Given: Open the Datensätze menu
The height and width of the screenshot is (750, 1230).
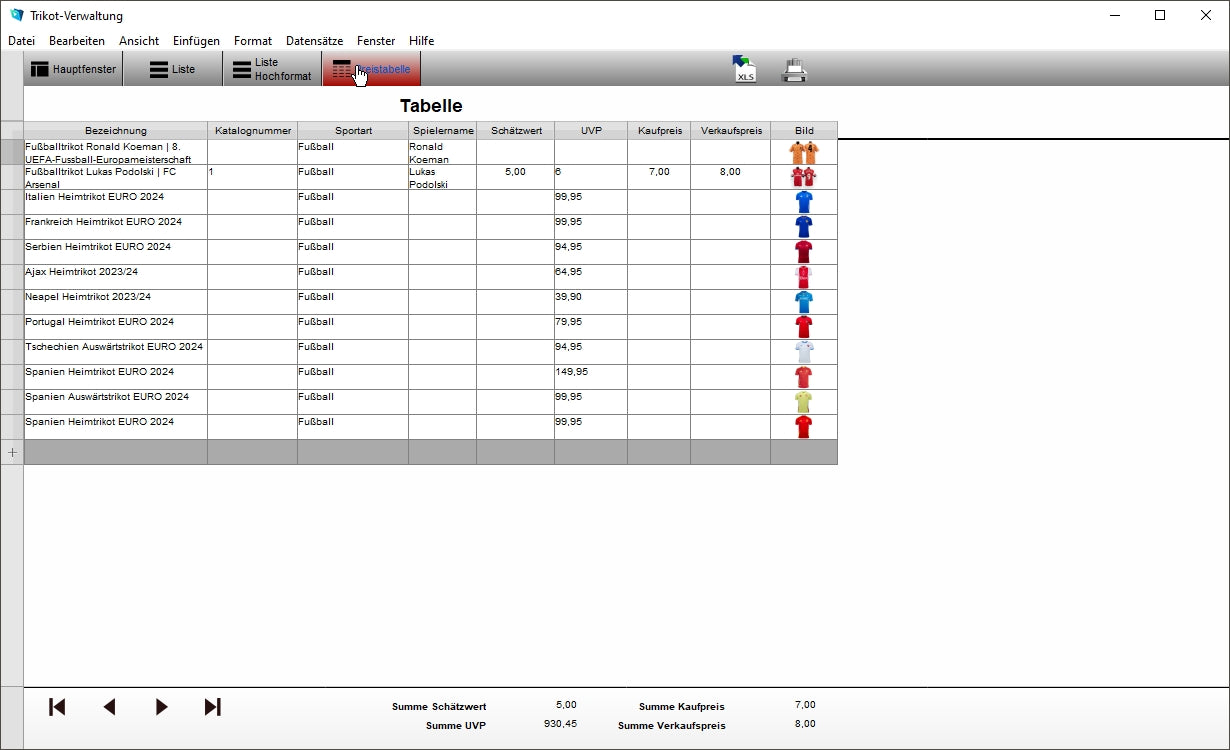Looking at the screenshot, I should pyautogui.click(x=314, y=41).
